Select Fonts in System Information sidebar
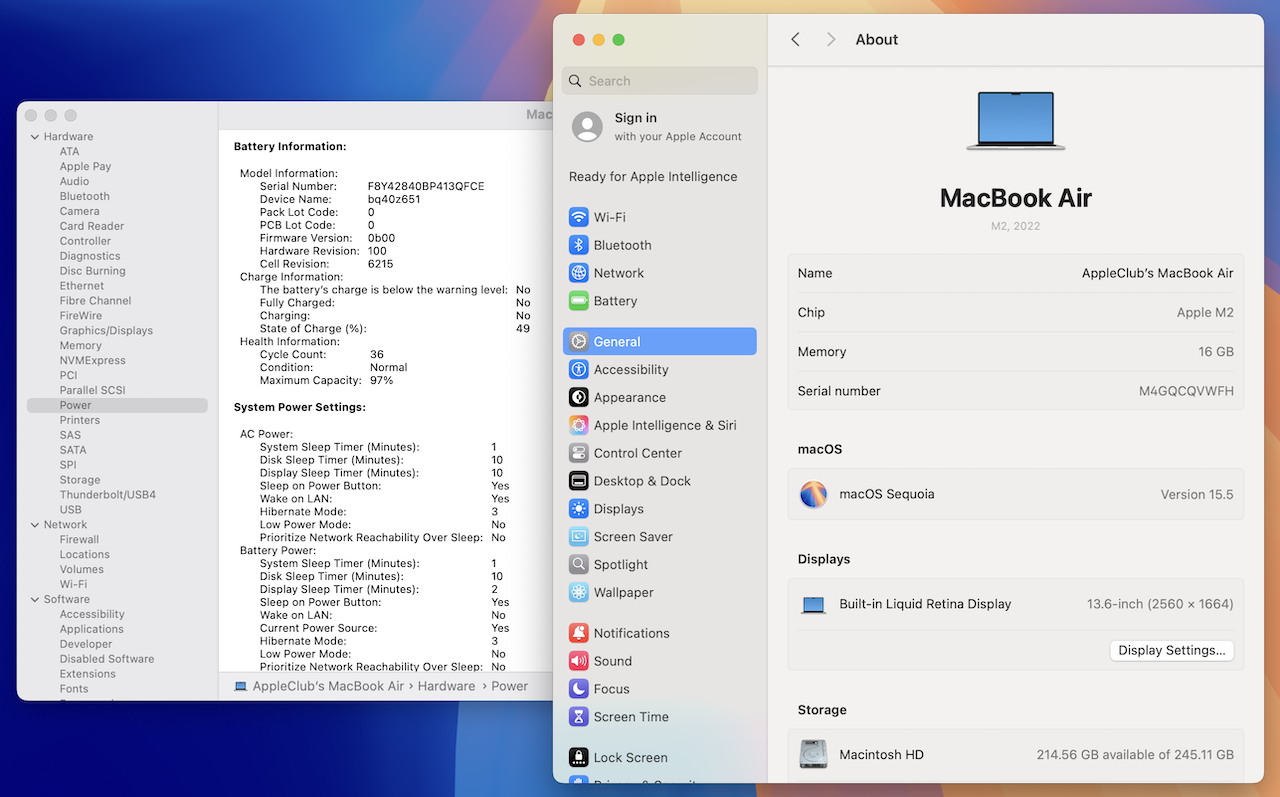Image resolution: width=1280 pixels, height=797 pixels. click(73, 689)
